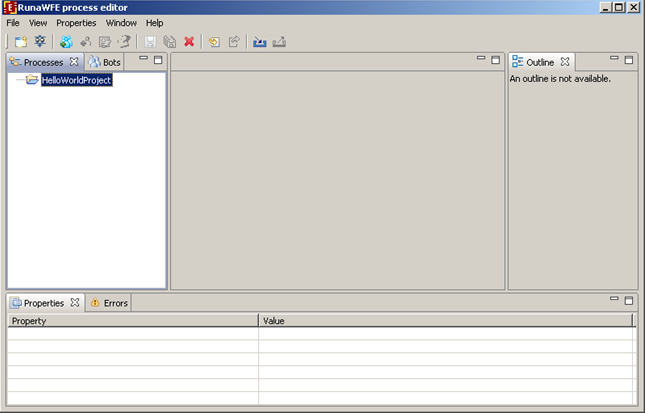Maximize the Outline panel

(x=629, y=60)
